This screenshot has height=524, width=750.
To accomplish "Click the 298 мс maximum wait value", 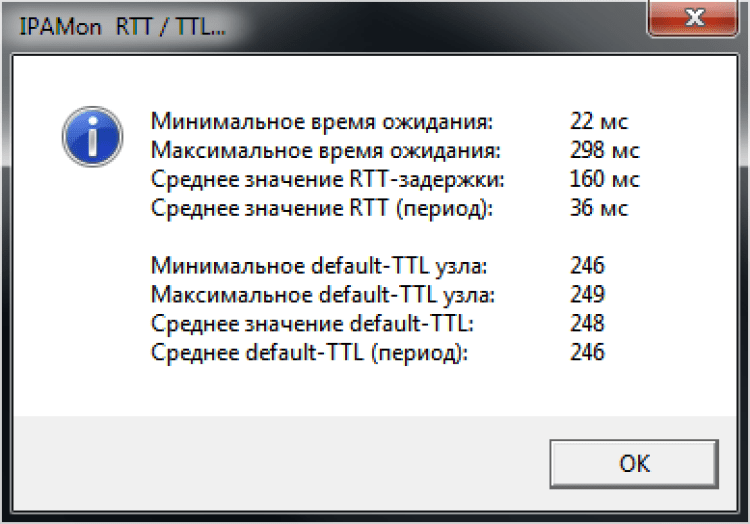I will 604,151.
